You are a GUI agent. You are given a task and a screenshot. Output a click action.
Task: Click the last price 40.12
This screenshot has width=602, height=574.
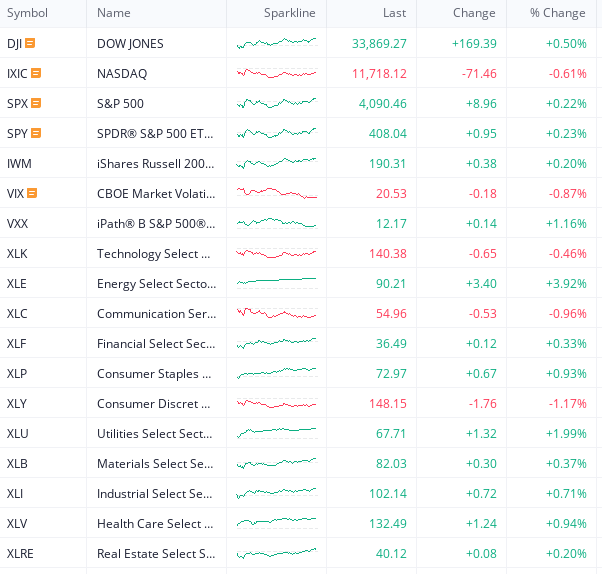(x=391, y=554)
